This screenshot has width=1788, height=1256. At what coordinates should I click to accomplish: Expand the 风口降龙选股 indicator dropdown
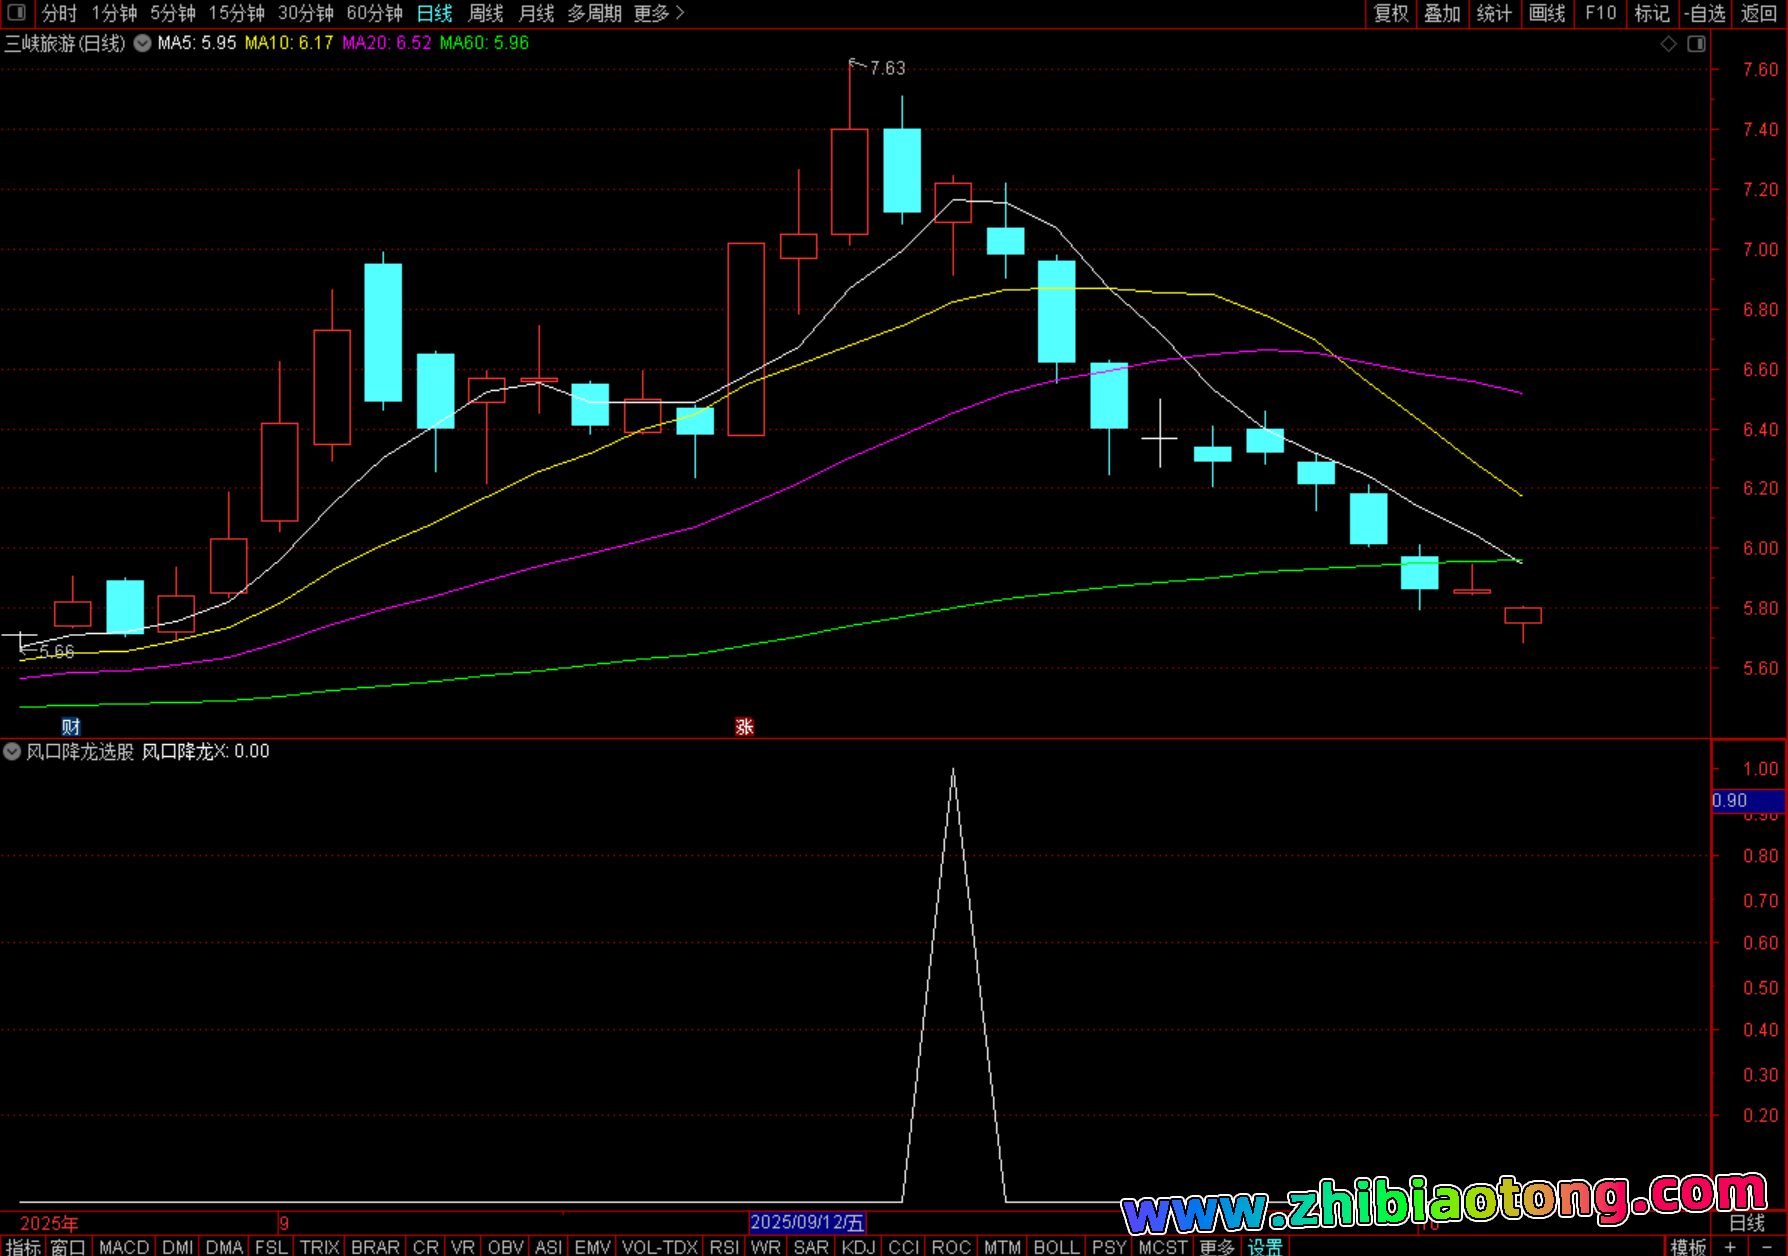(12, 751)
